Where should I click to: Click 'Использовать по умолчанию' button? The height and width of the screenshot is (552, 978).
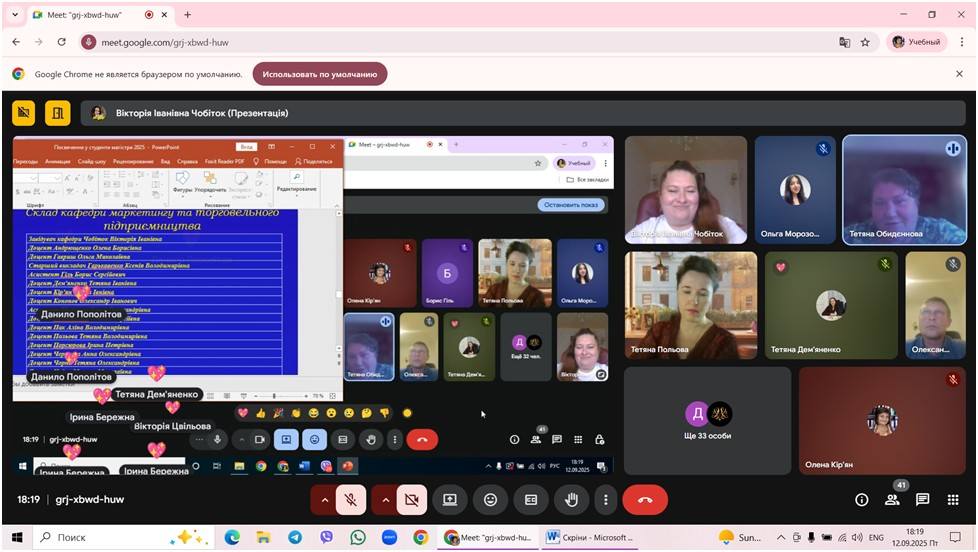point(320,74)
